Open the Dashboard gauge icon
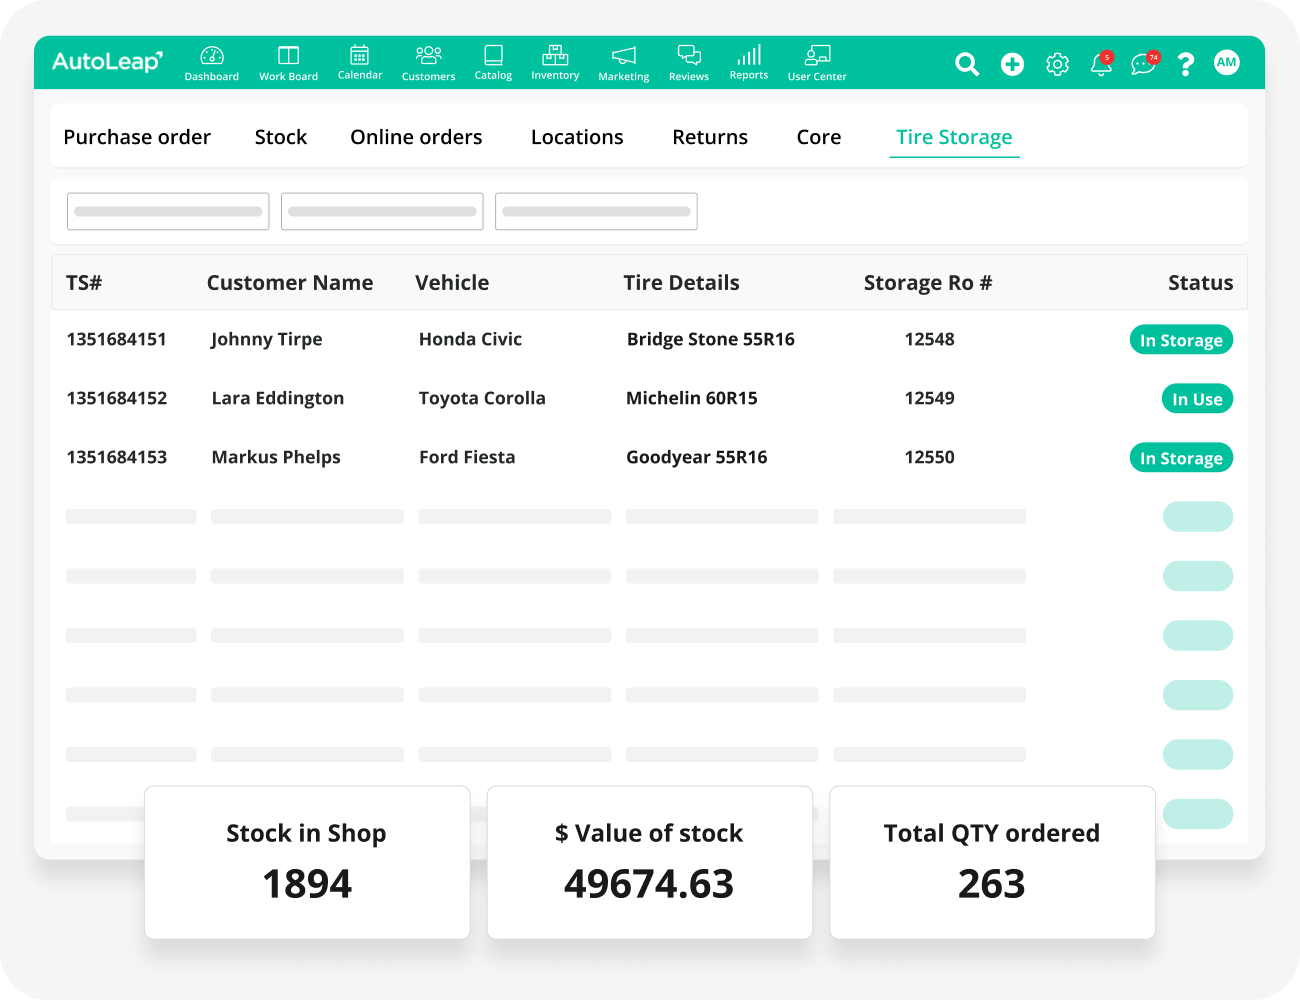This screenshot has width=1300, height=1000. click(x=211, y=57)
